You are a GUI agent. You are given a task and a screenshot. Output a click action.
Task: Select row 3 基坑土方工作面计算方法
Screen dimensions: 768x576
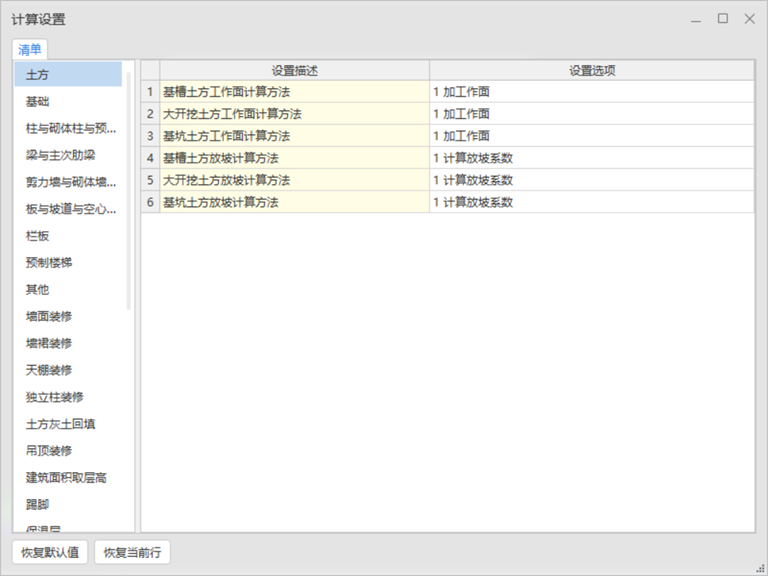(x=294, y=136)
